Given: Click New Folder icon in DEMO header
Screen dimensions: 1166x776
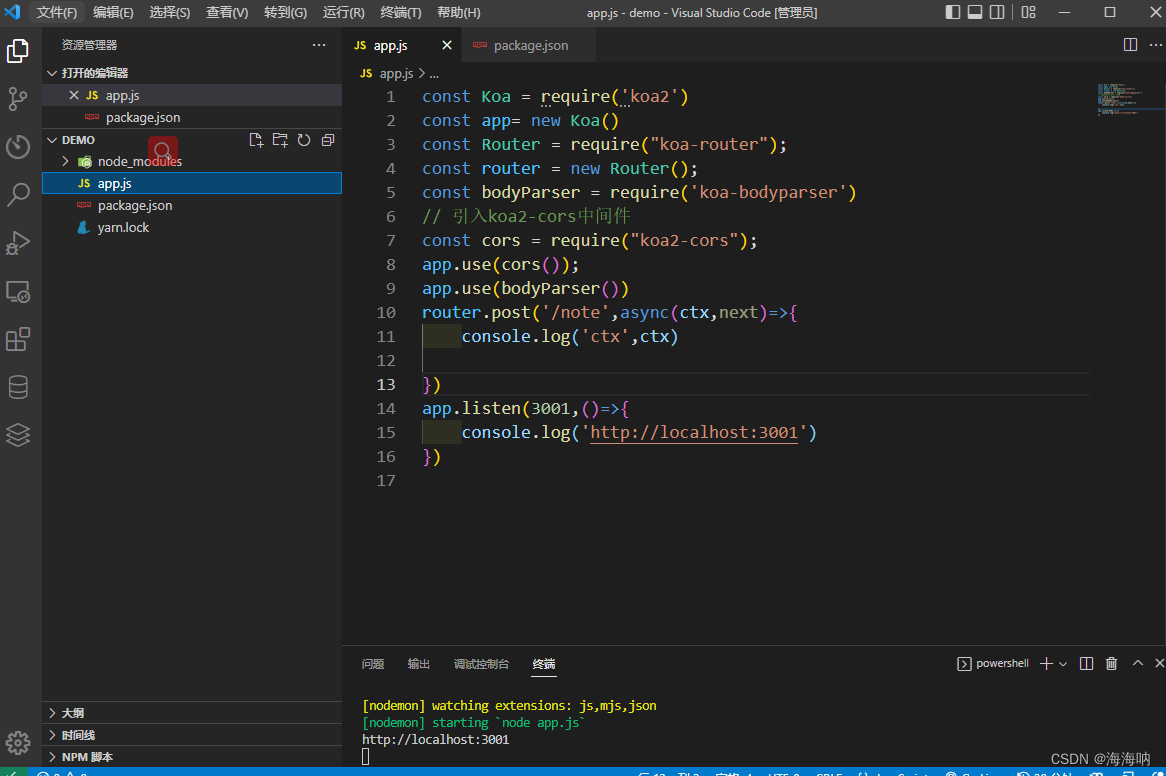Looking at the screenshot, I should point(280,140).
